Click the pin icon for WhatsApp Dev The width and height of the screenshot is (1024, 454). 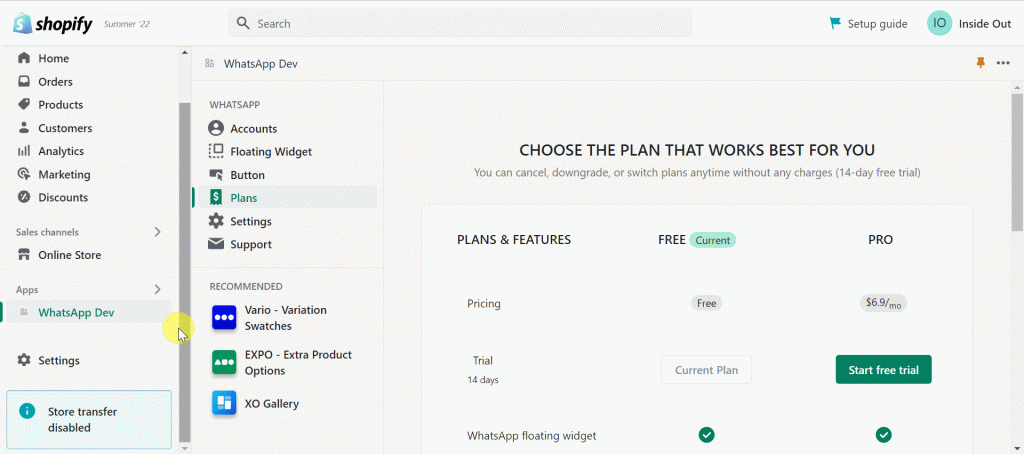click(x=980, y=63)
